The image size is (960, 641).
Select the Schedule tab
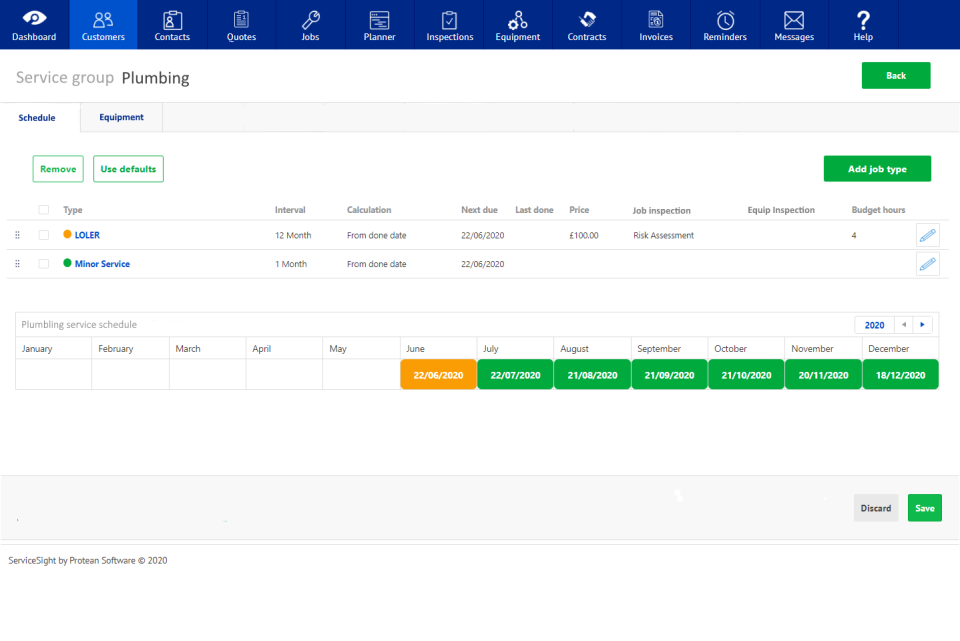pos(37,117)
